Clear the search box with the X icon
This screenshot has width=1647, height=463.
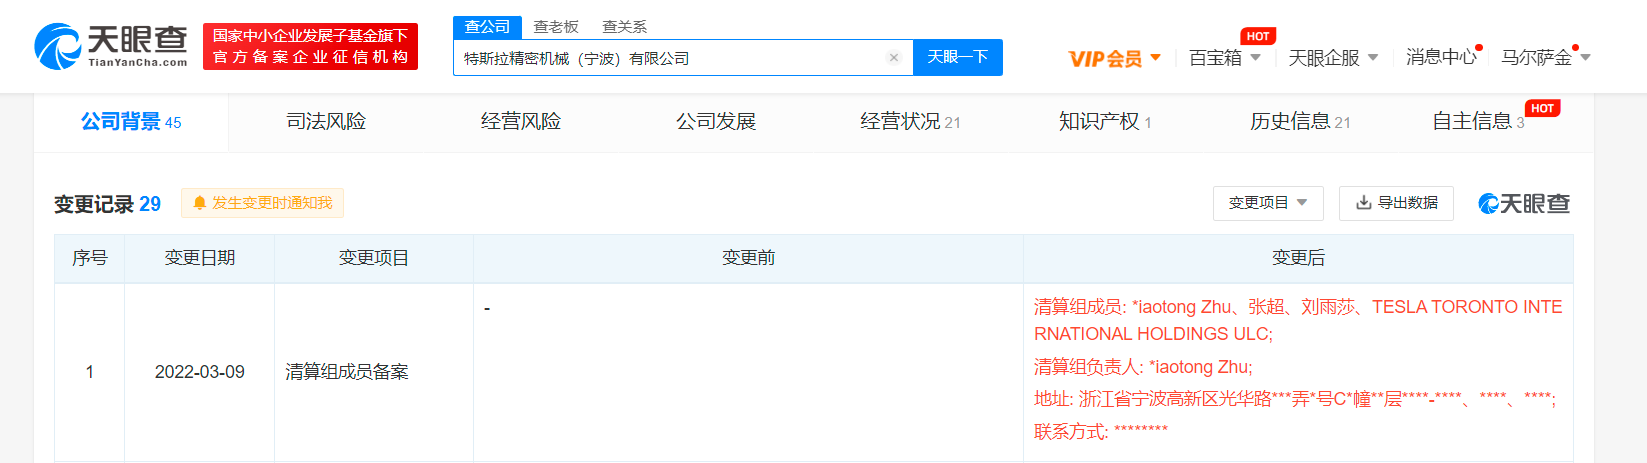tap(894, 58)
